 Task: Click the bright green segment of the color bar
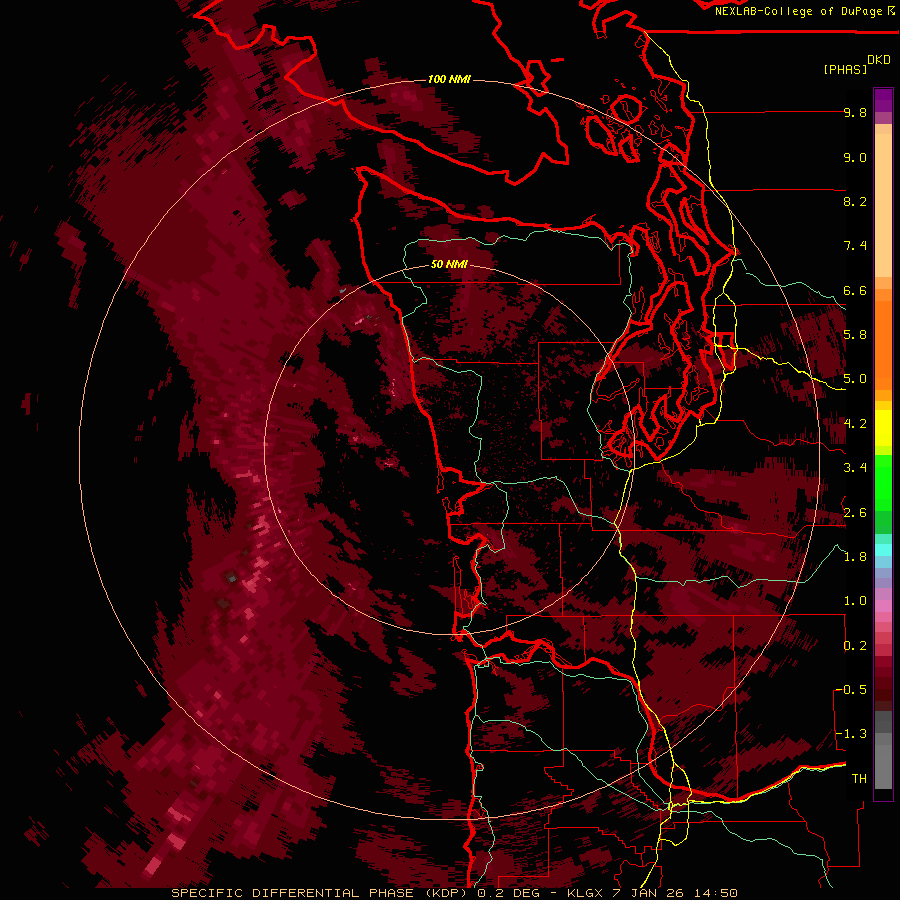pyautogui.click(x=883, y=483)
